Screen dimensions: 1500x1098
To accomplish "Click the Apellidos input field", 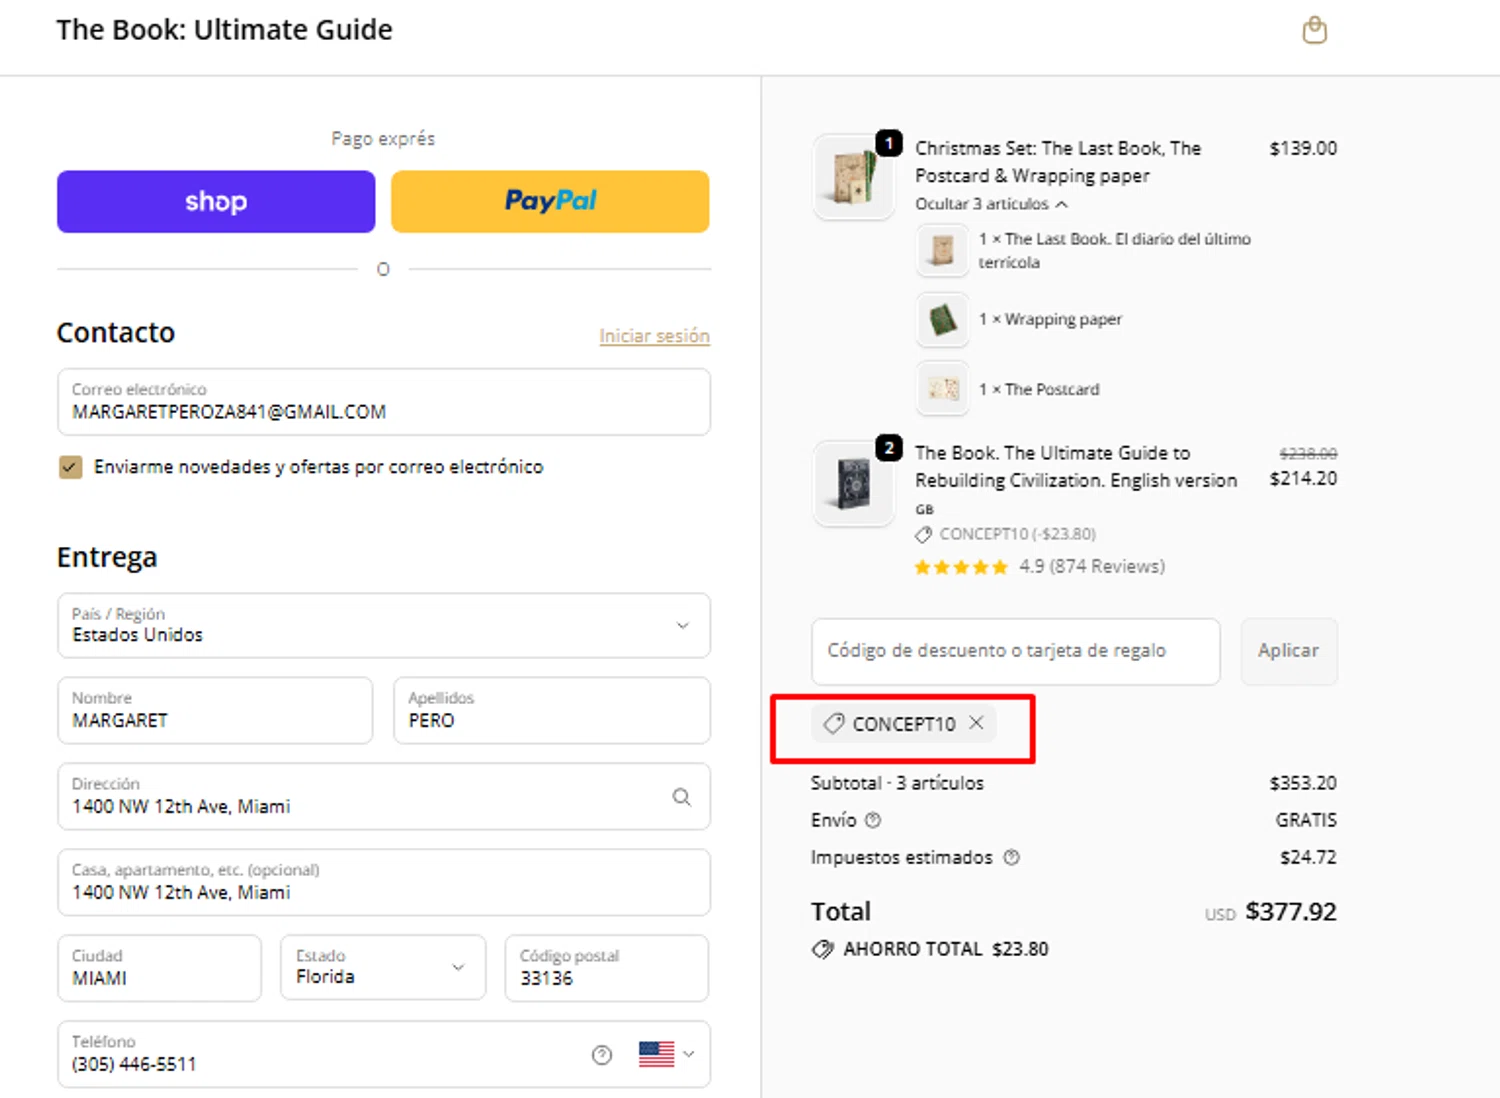I will click(552, 711).
